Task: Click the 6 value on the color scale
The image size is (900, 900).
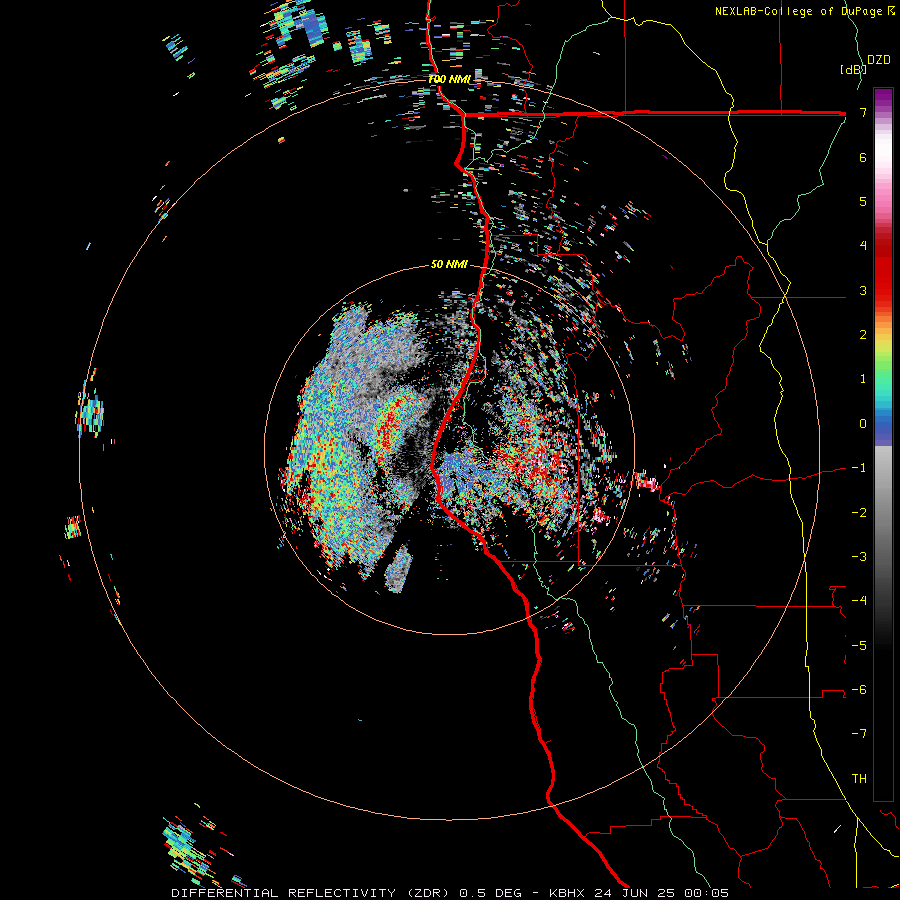Action: click(863, 157)
